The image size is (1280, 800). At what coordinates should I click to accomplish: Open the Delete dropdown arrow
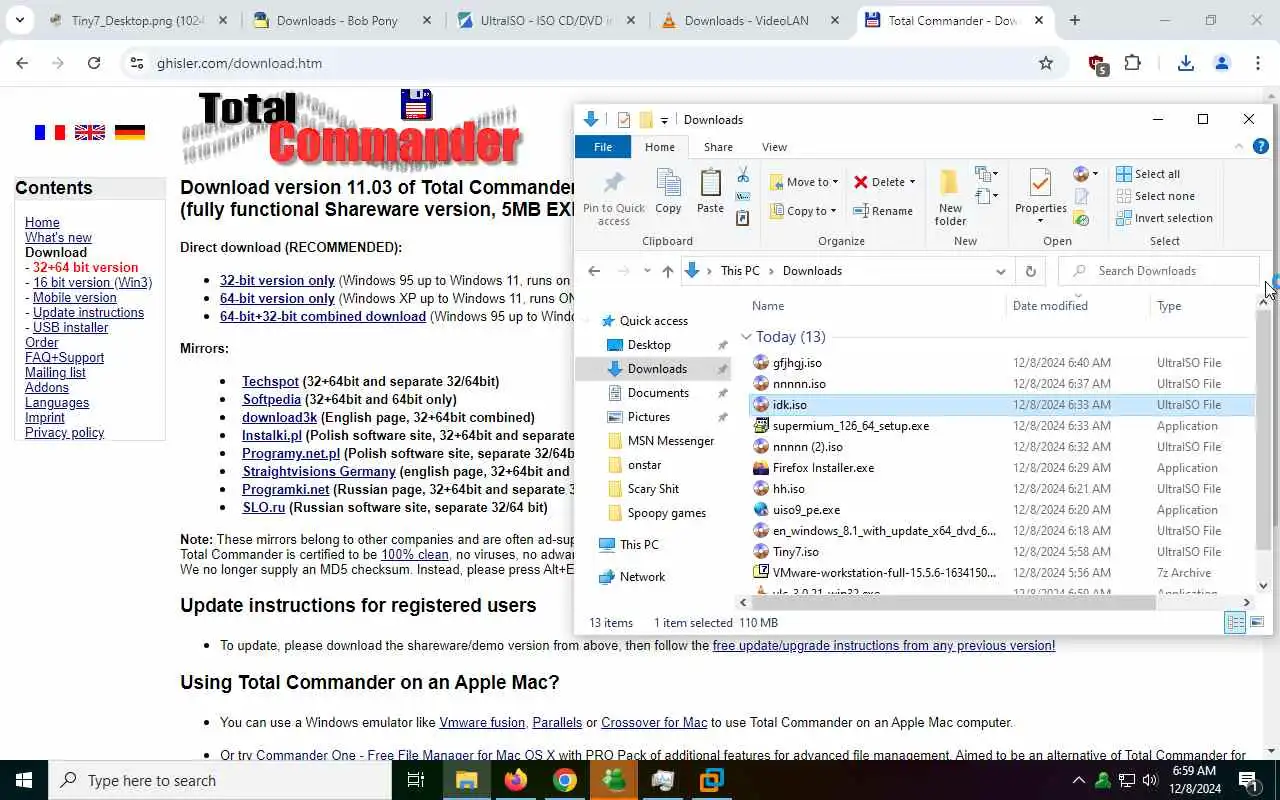912,182
